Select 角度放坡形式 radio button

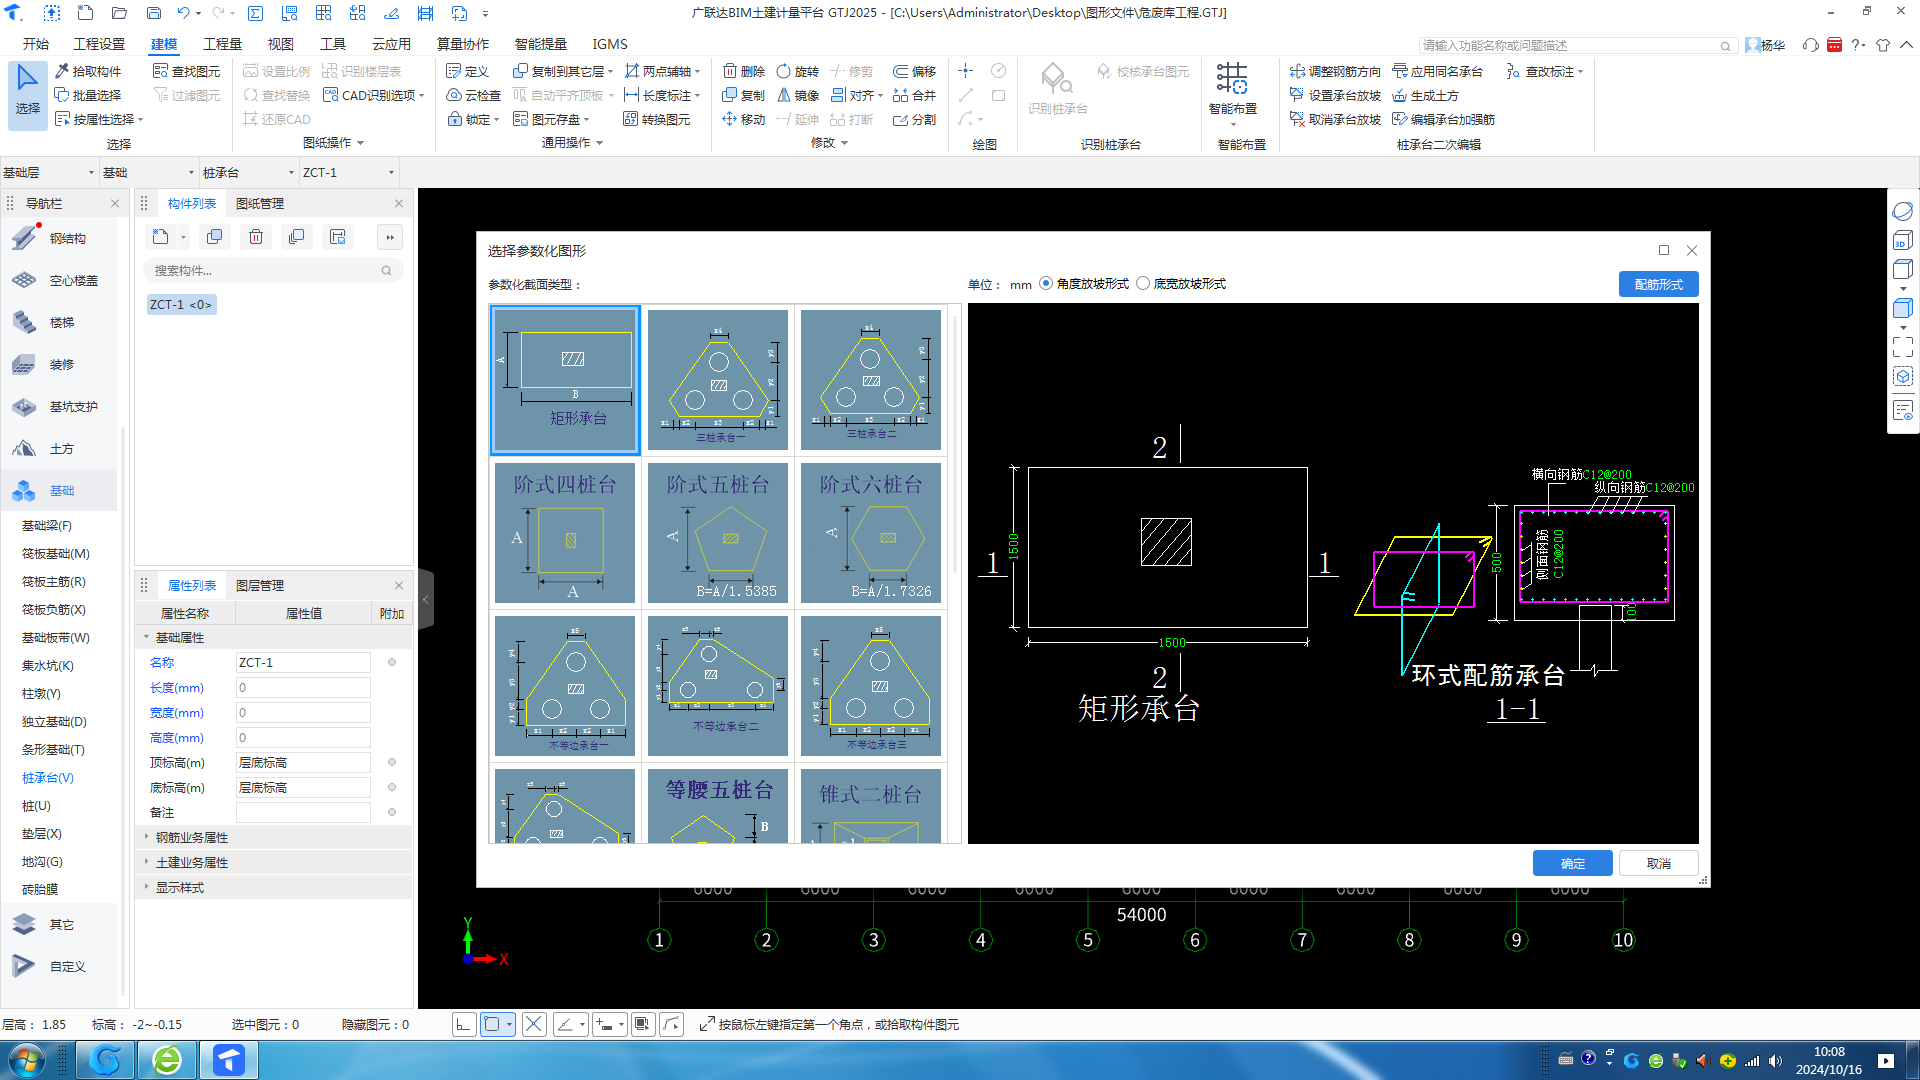pyautogui.click(x=1046, y=284)
